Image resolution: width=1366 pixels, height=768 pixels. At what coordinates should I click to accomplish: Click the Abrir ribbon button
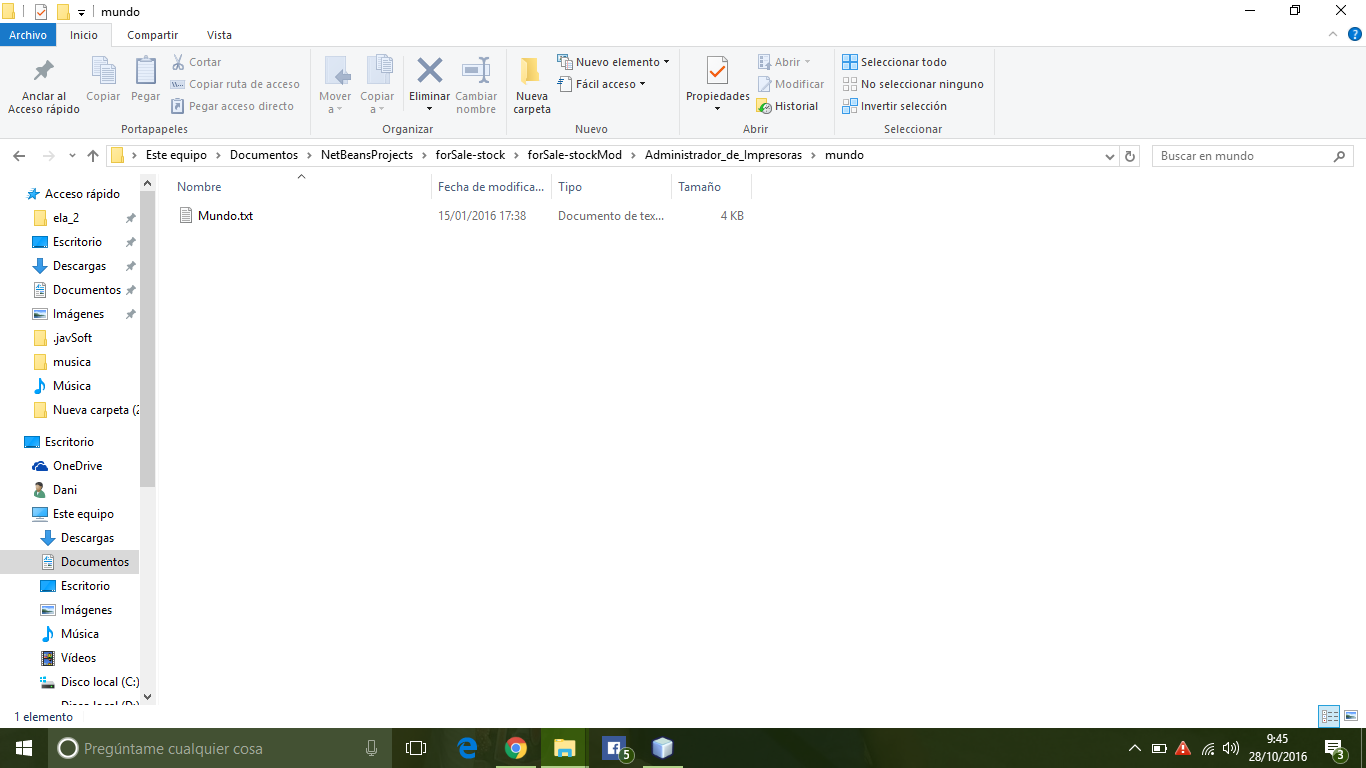pos(785,62)
